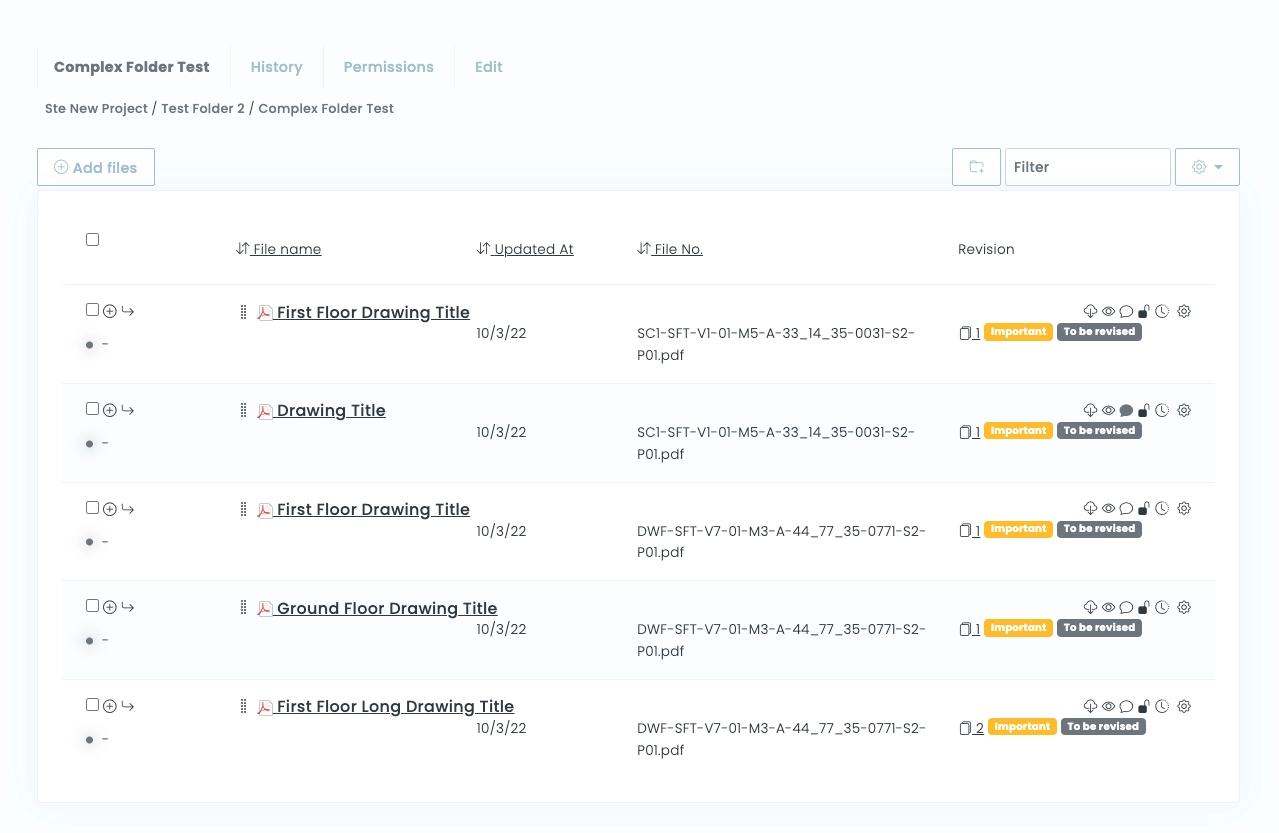Sort the table by Updated At
Viewport: 1279px width, 833px height.
tap(525, 249)
